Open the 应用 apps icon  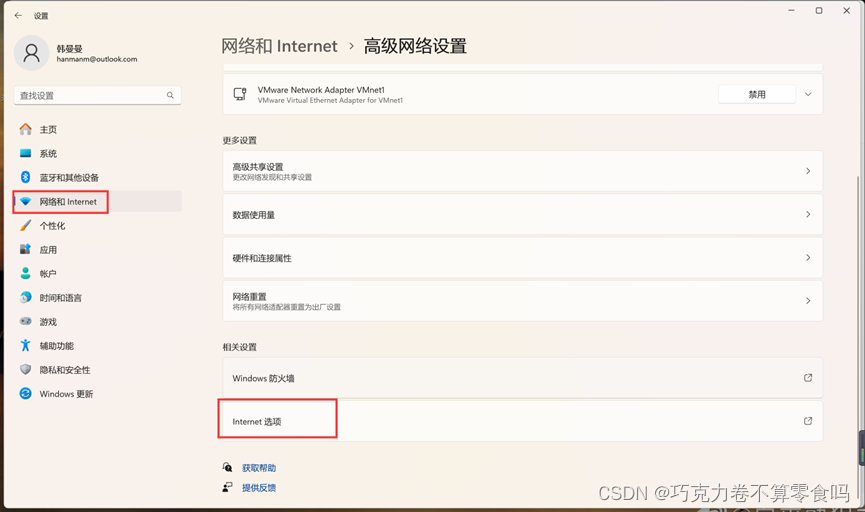click(25, 249)
